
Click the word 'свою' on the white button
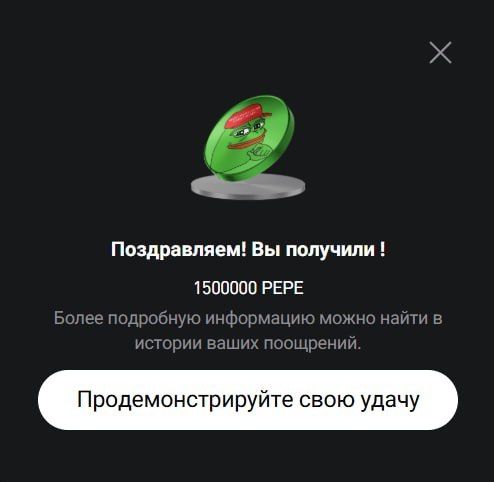(x=327, y=400)
